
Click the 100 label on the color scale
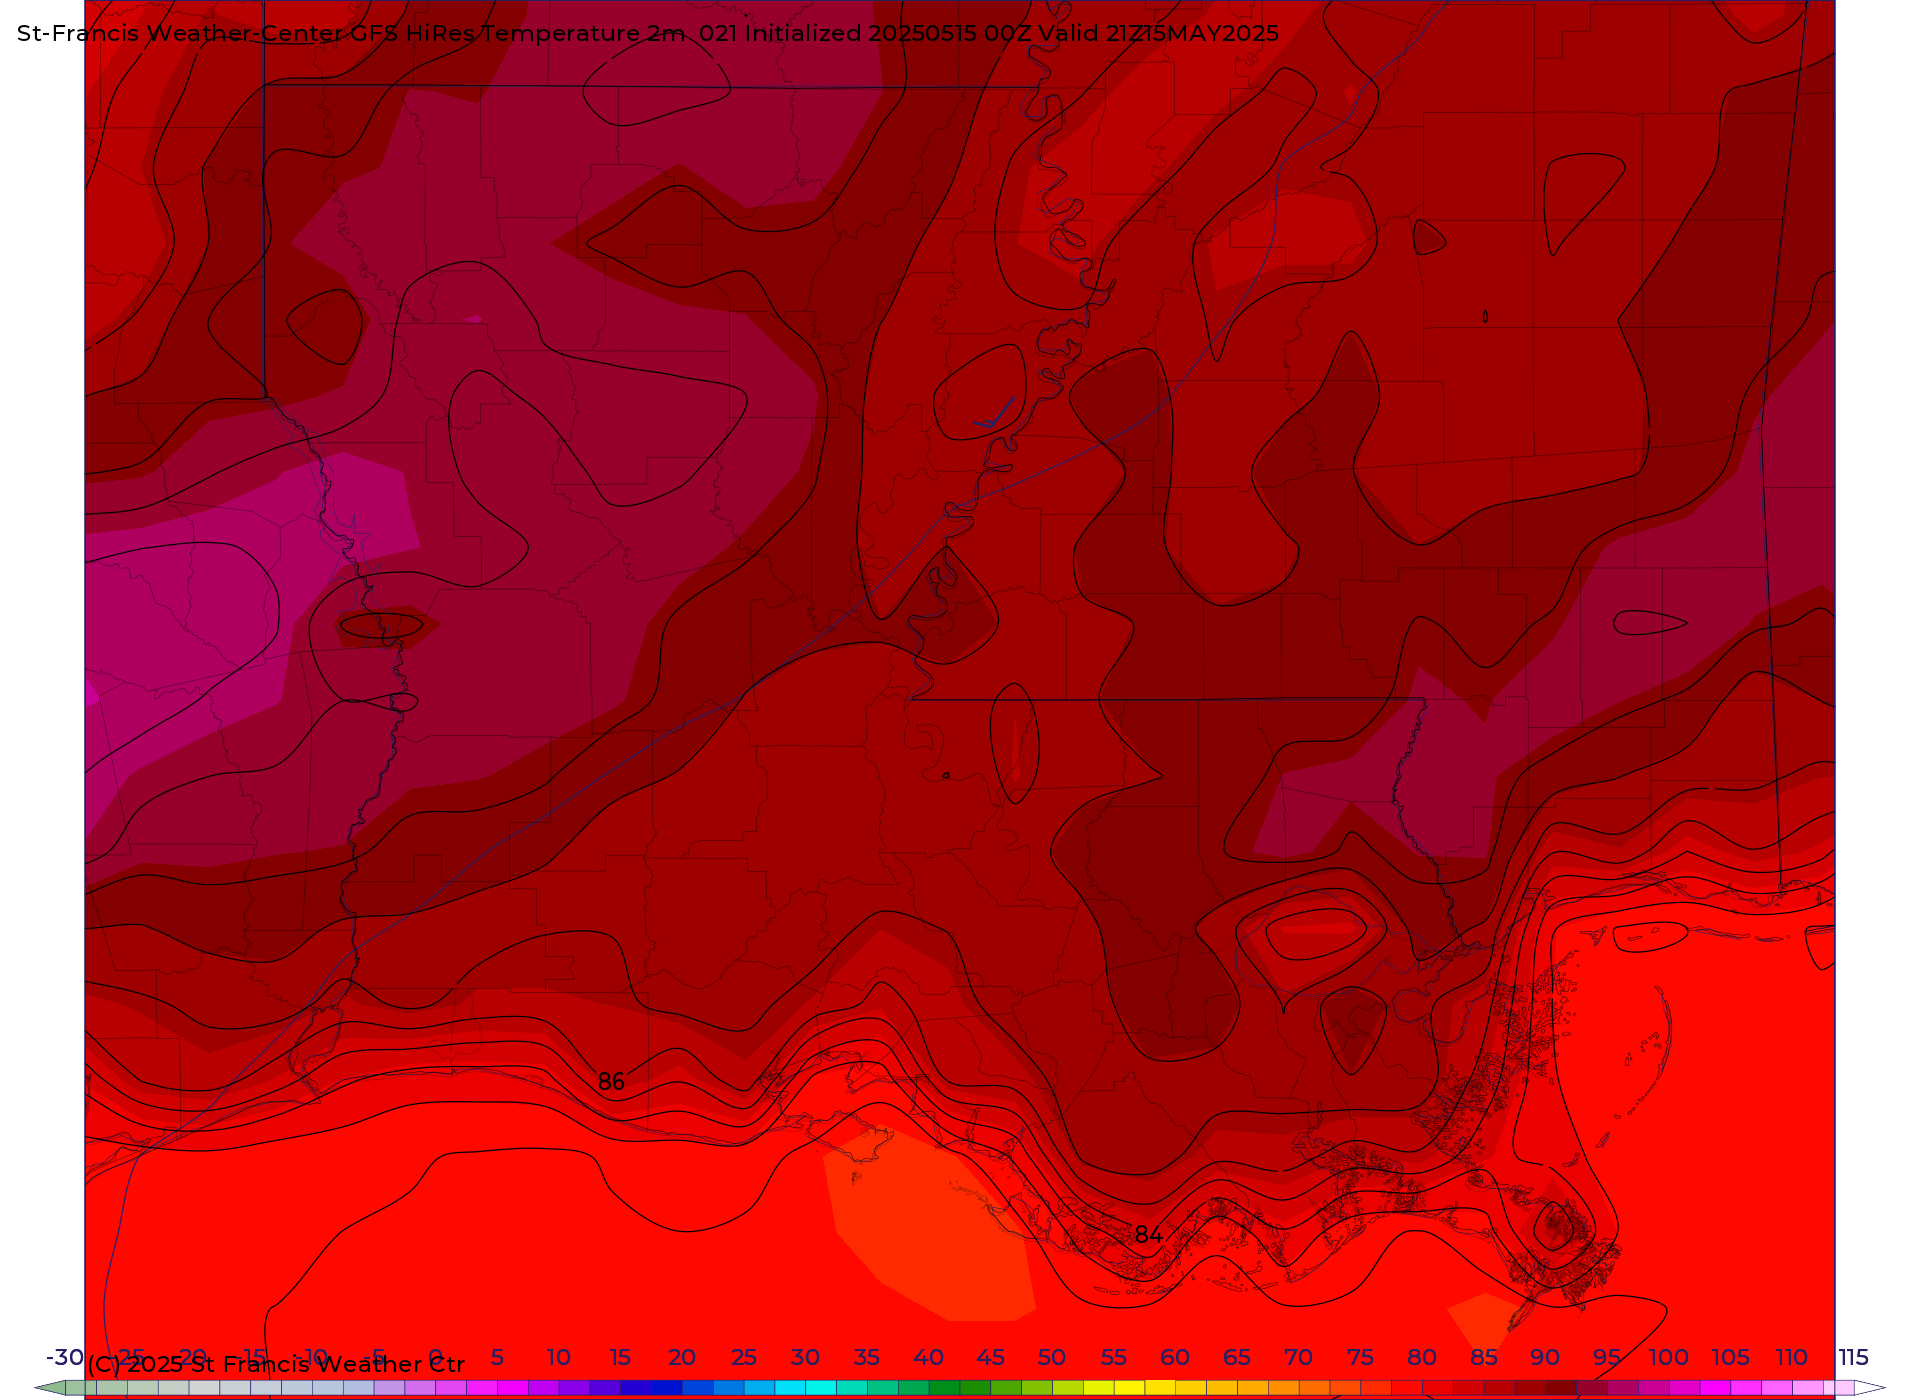1669,1357
